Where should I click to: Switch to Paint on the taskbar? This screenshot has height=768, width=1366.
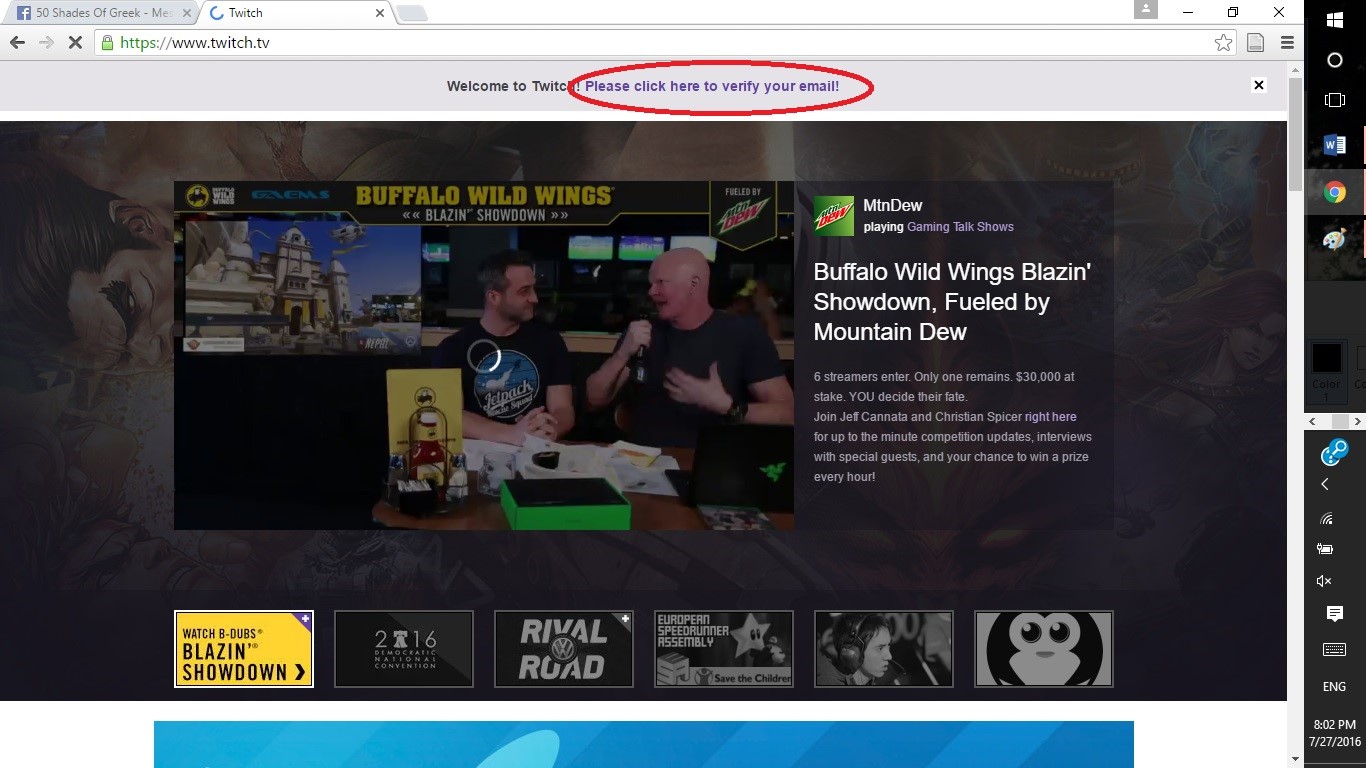tap(1334, 240)
